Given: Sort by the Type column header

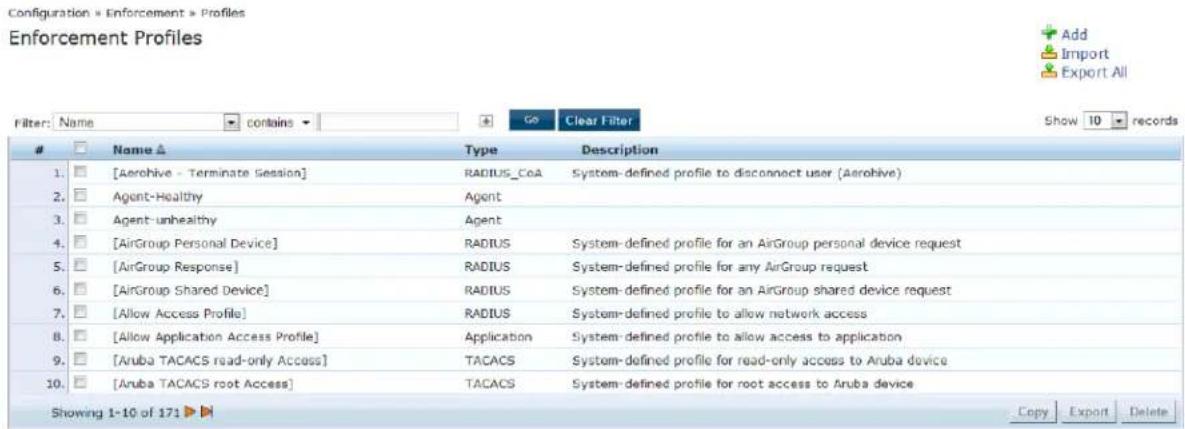Looking at the screenshot, I should click(x=482, y=150).
